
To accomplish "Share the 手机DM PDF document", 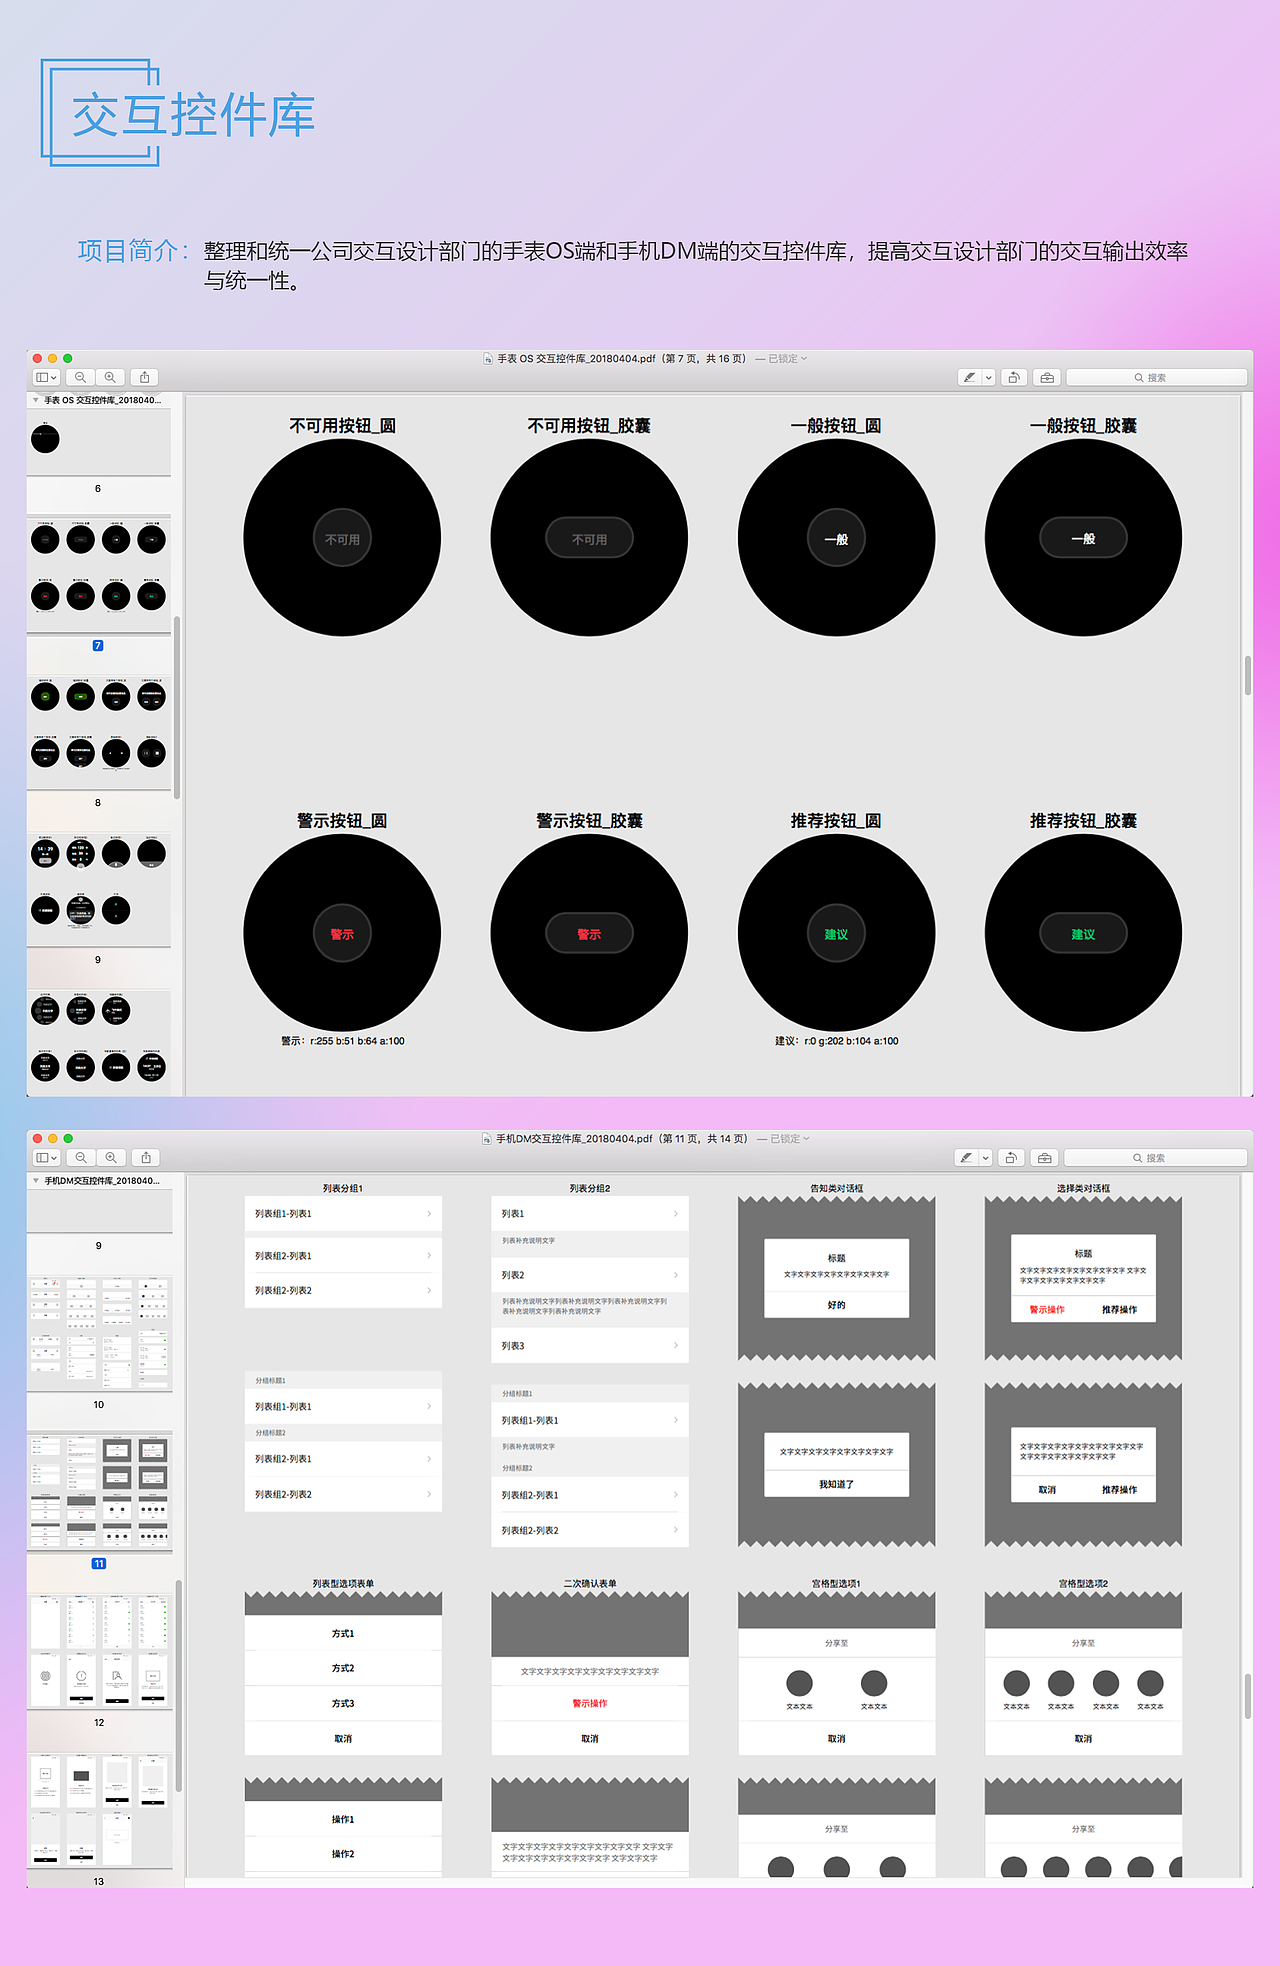I will tap(146, 1157).
